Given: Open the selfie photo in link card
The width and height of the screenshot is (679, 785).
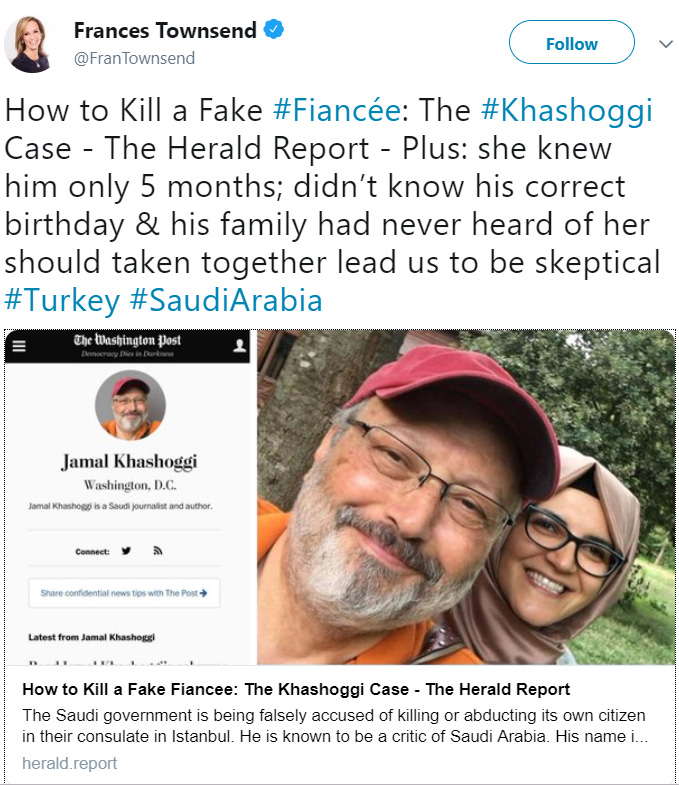Looking at the screenshot, I should point(466,497).
